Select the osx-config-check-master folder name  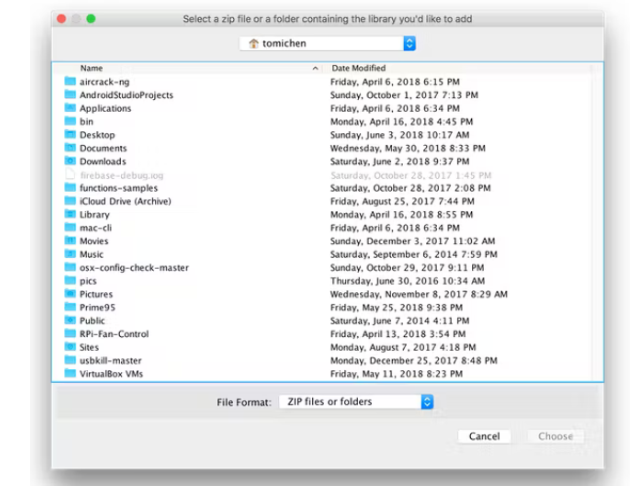(x=134, y=268)
